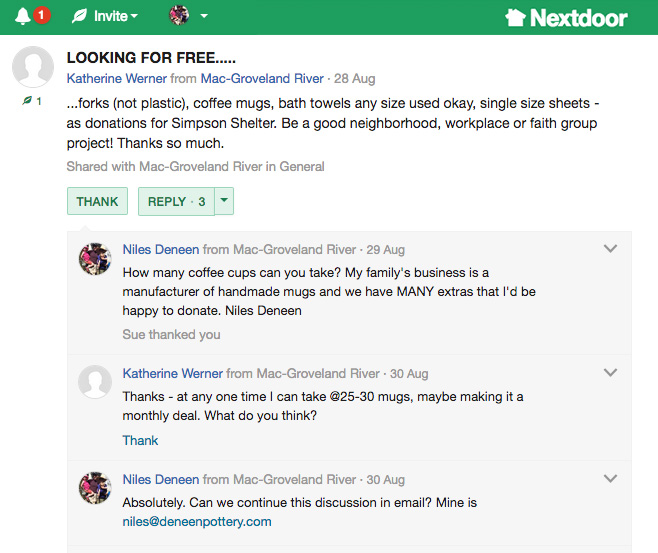This screenshot has width=658, height=553.
Task: Click the green leaf thanks count icon
Action: (x=27, y=101)
